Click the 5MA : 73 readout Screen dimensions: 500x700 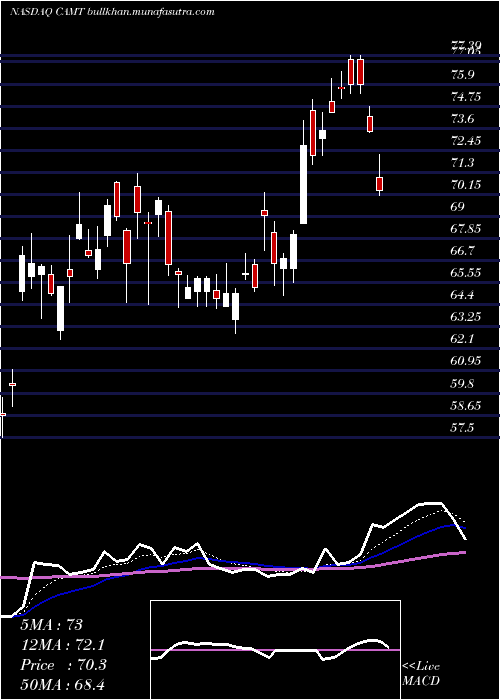click(52, 625)
